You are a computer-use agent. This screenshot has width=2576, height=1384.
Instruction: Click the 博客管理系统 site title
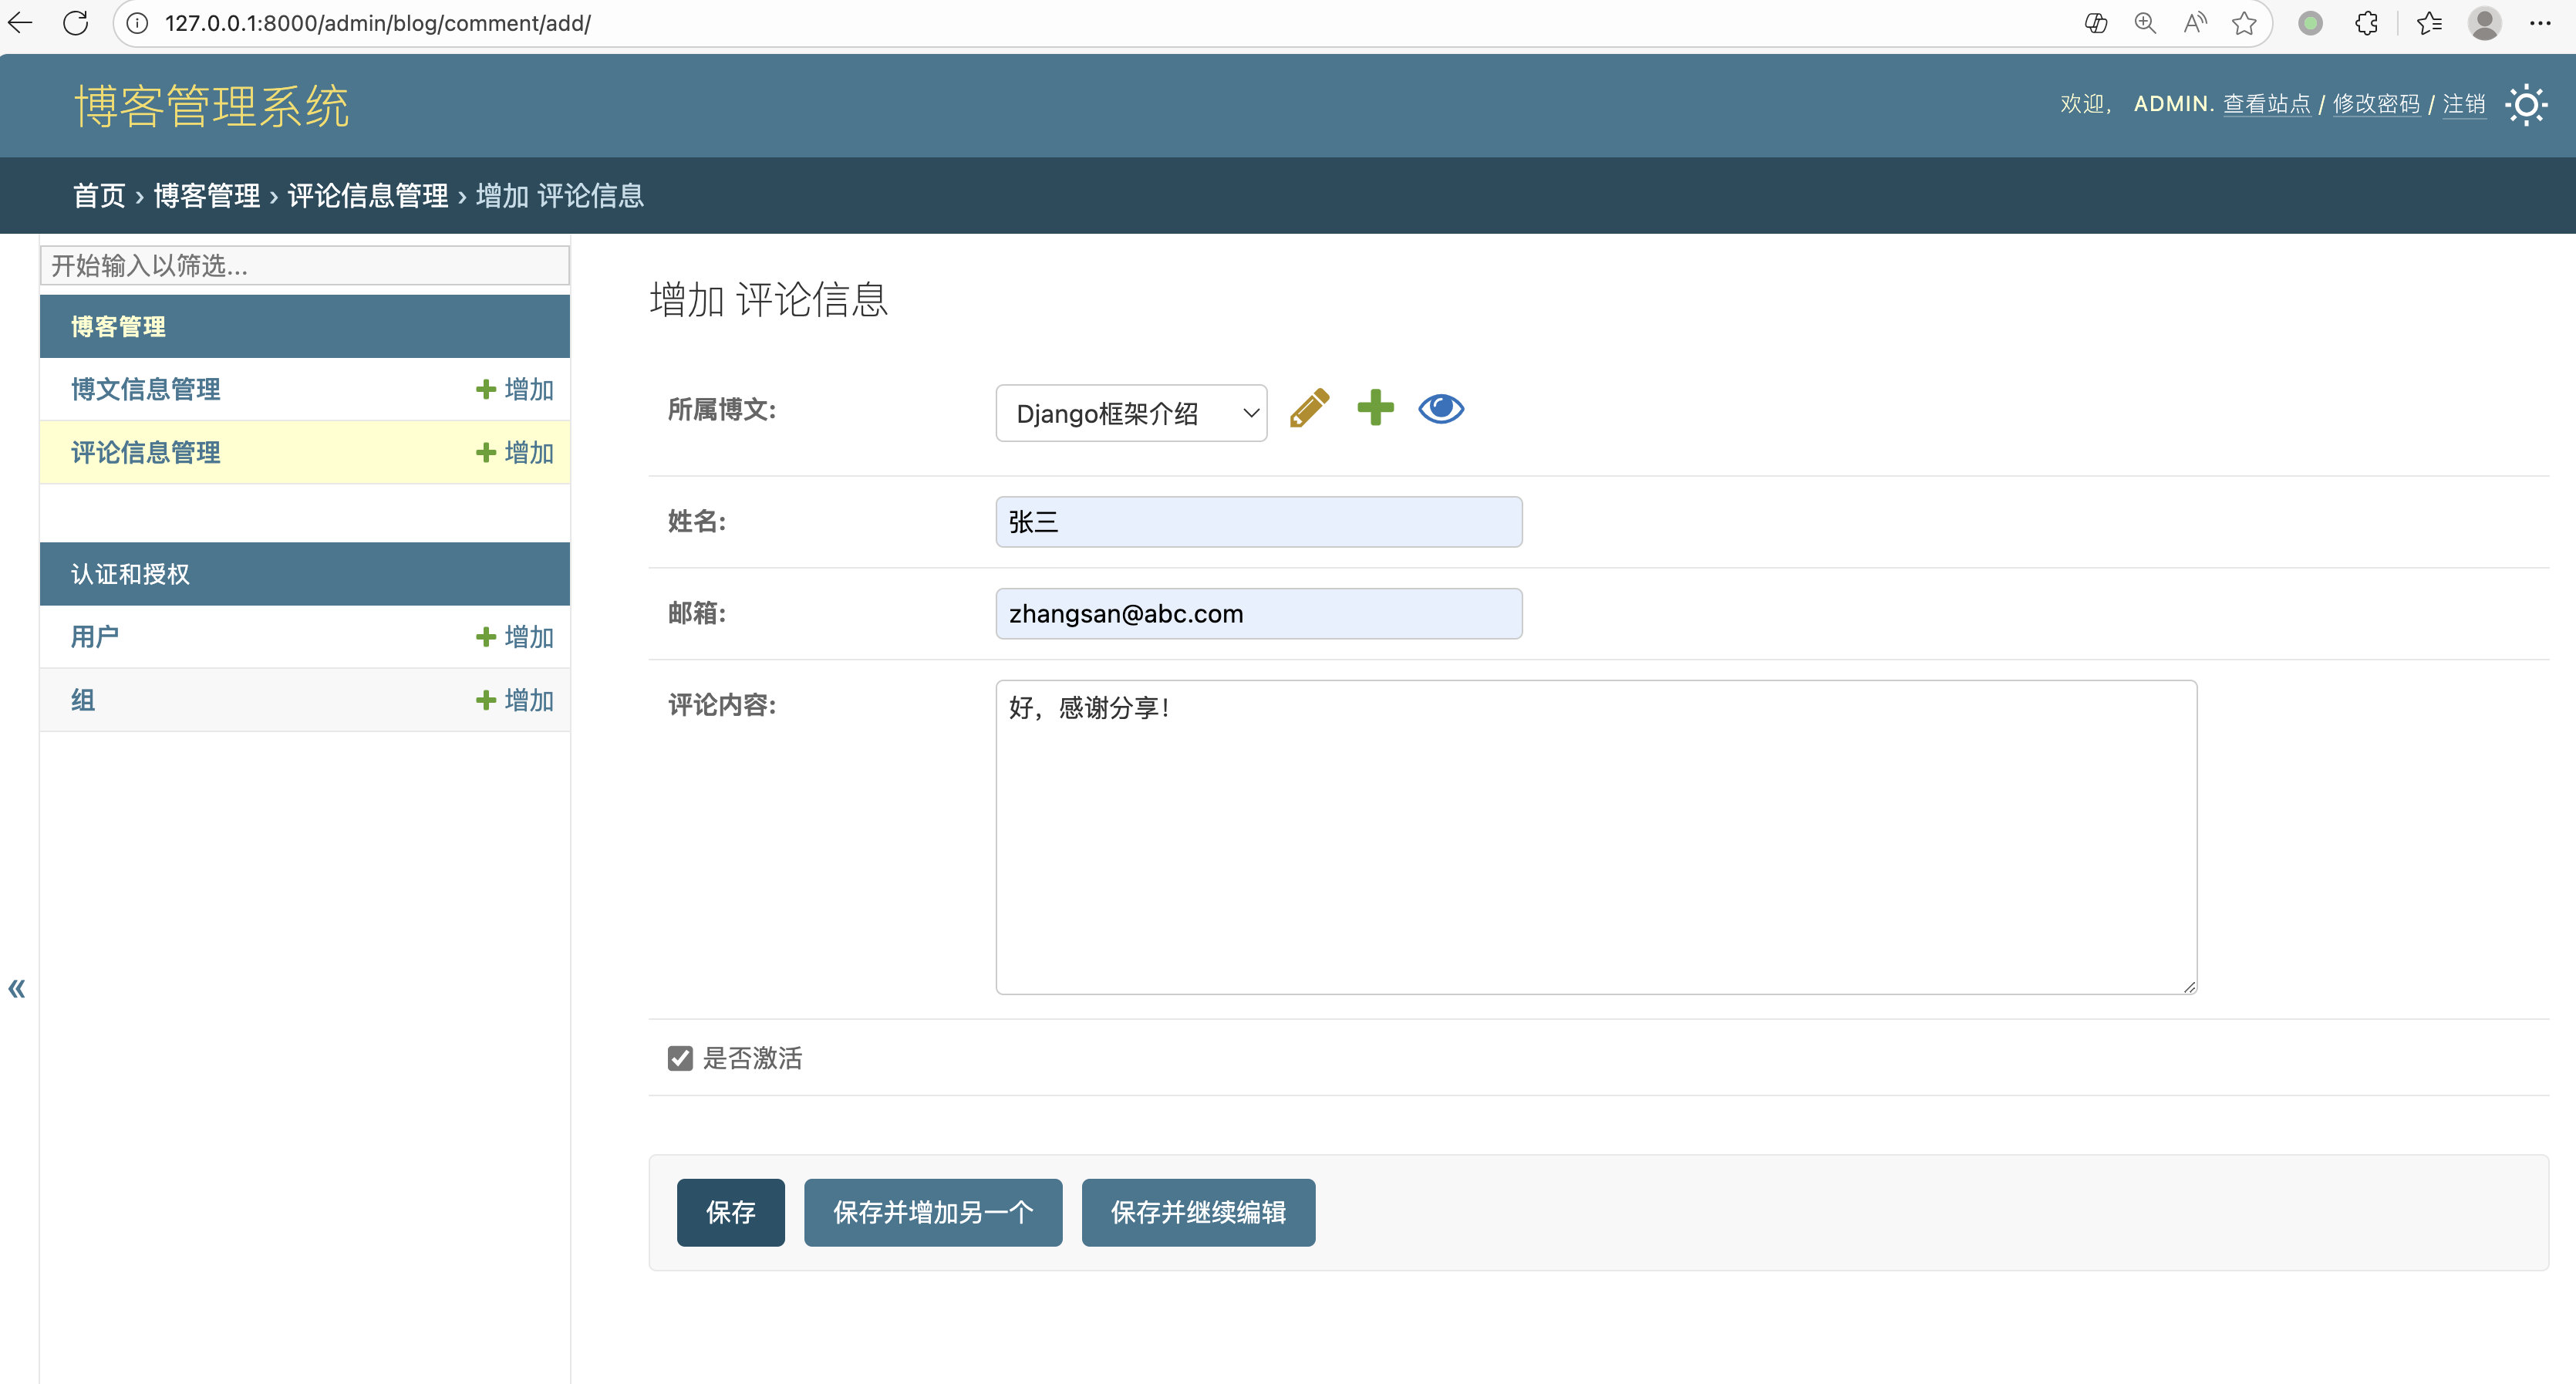(x=212, y=105)
